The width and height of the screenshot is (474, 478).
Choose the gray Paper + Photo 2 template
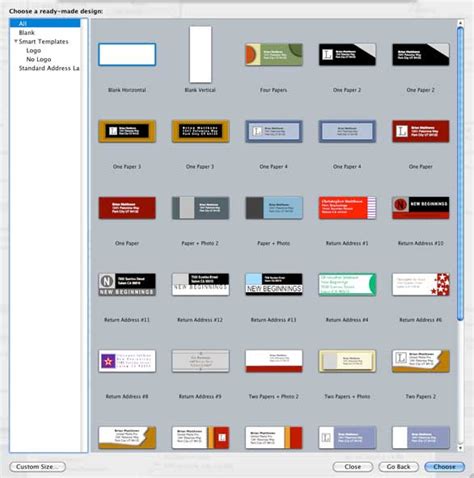(200, 208)
